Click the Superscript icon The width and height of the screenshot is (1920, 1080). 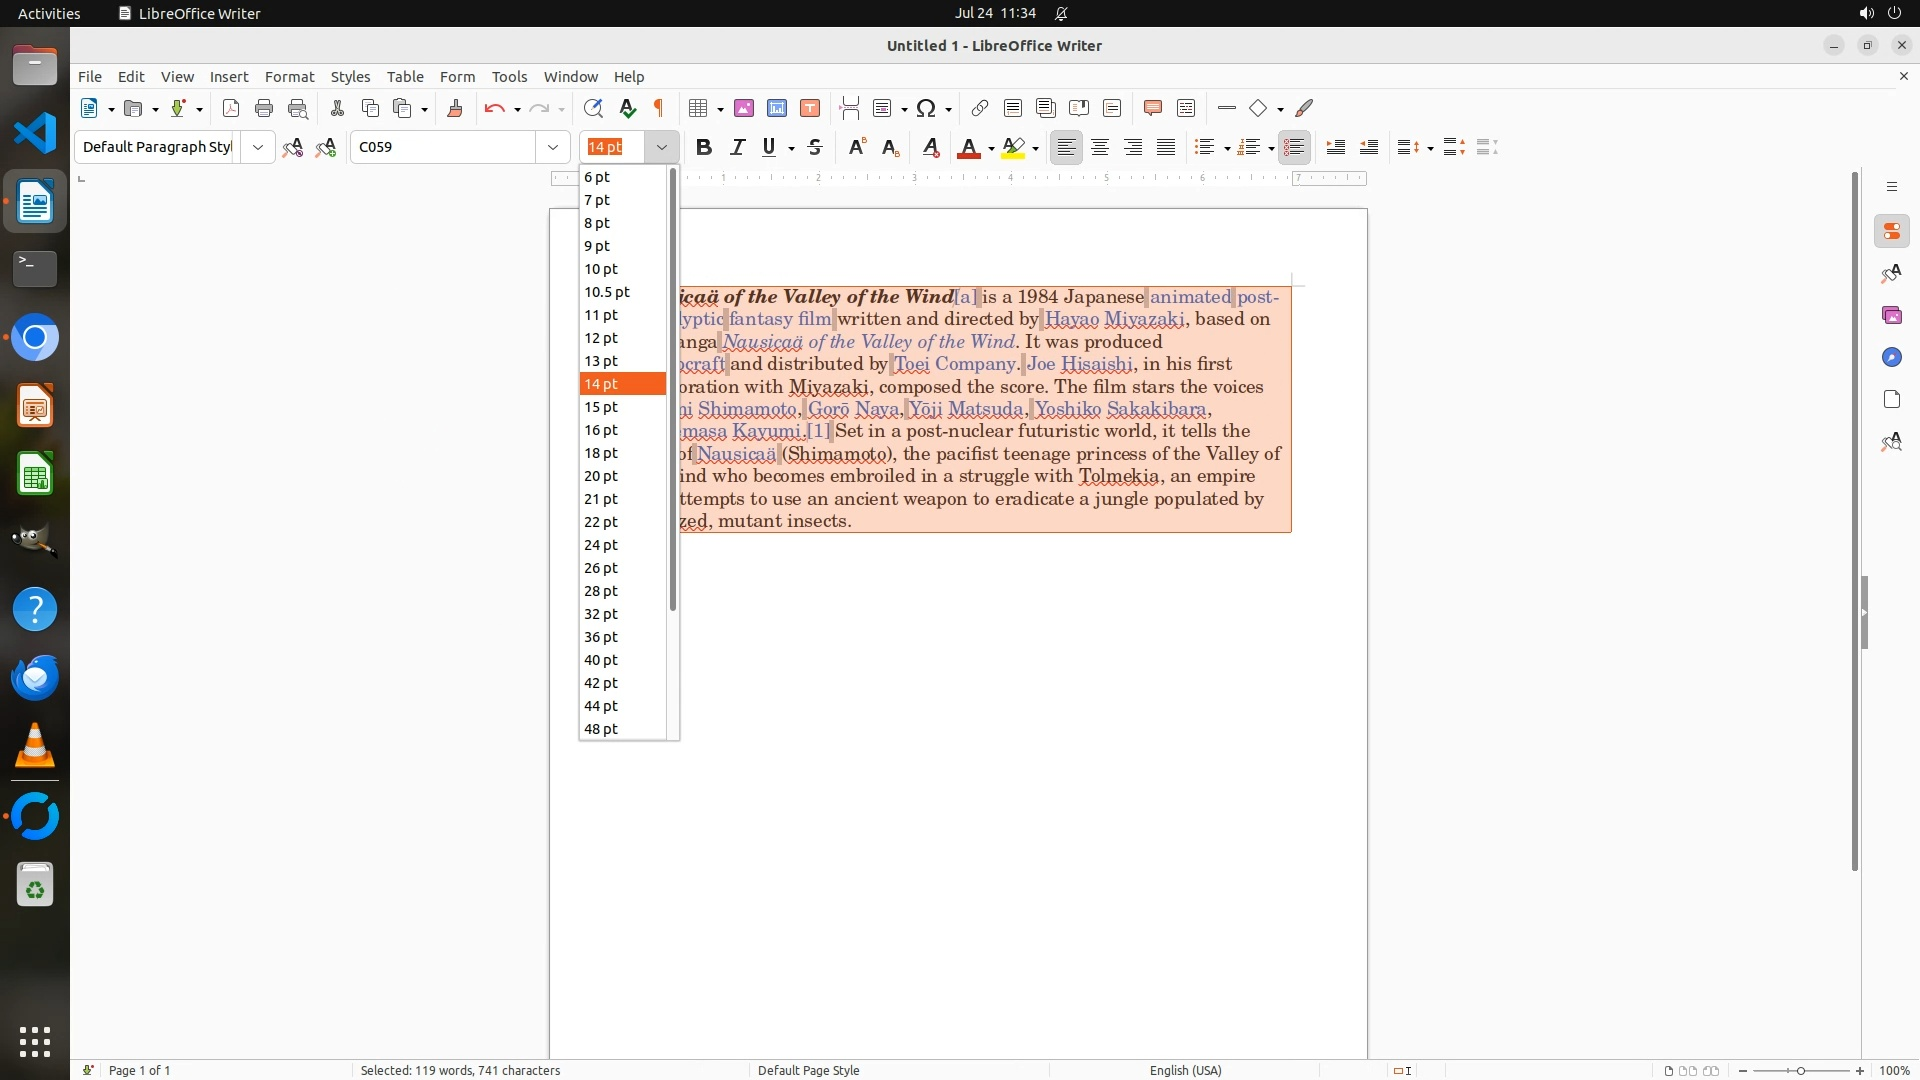856,147
